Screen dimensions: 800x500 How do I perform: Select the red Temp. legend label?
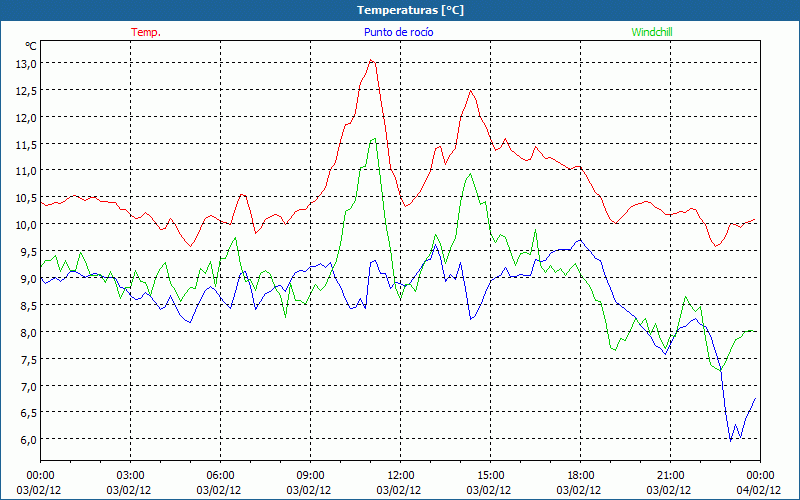point(146,32)
